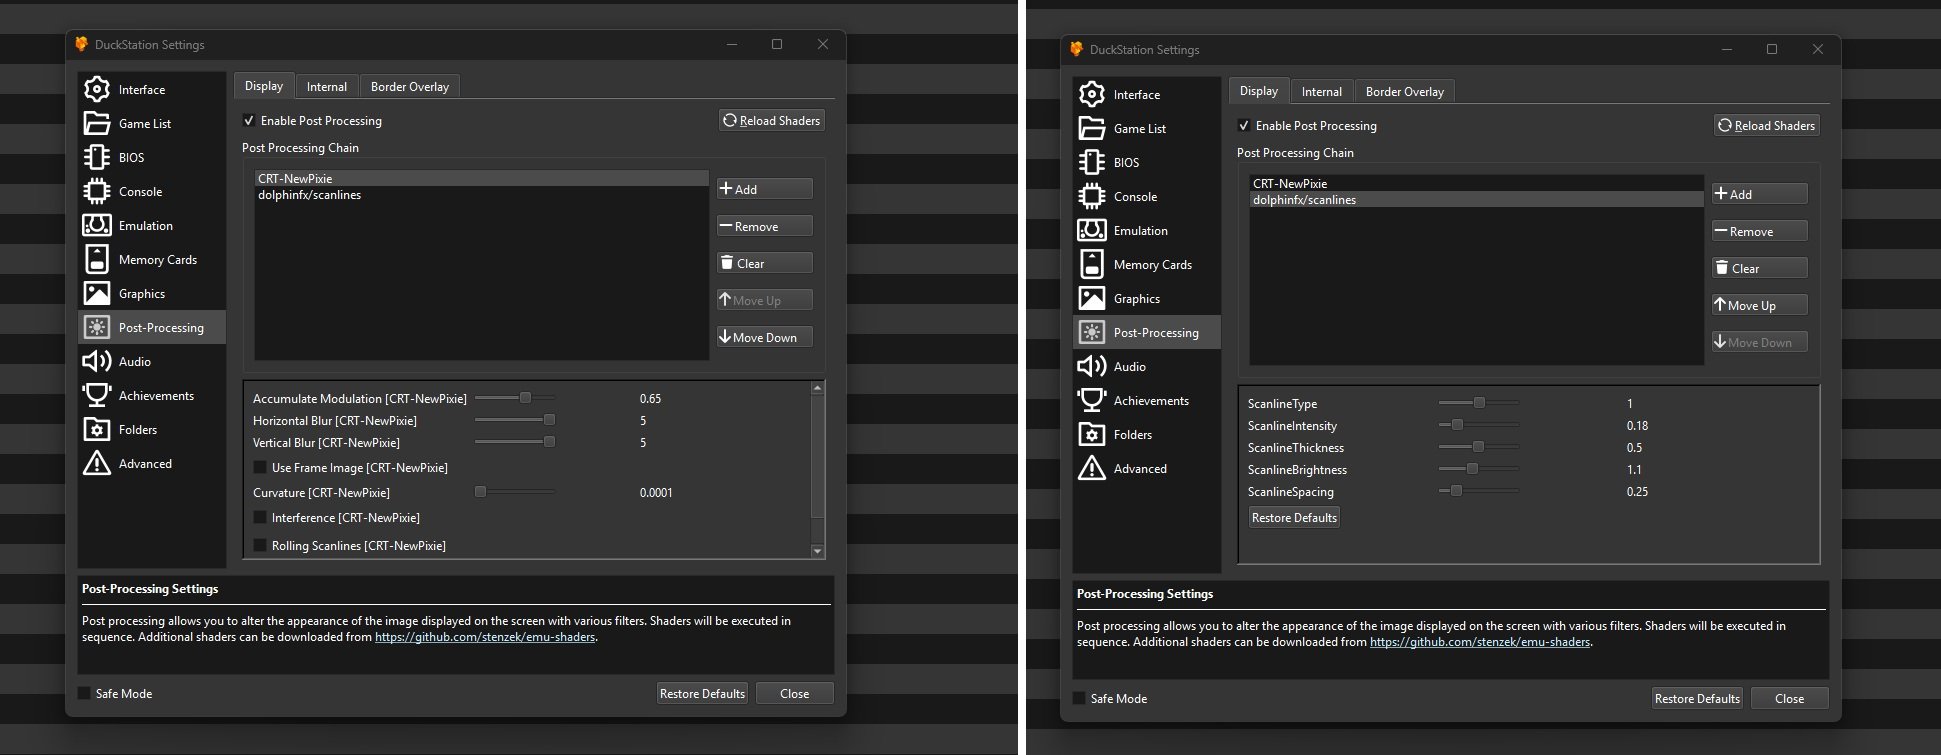Open Graphics icon in left window sidebar
The width and height of the screenshot is (1941, 755).
click(x=97, y=293)
